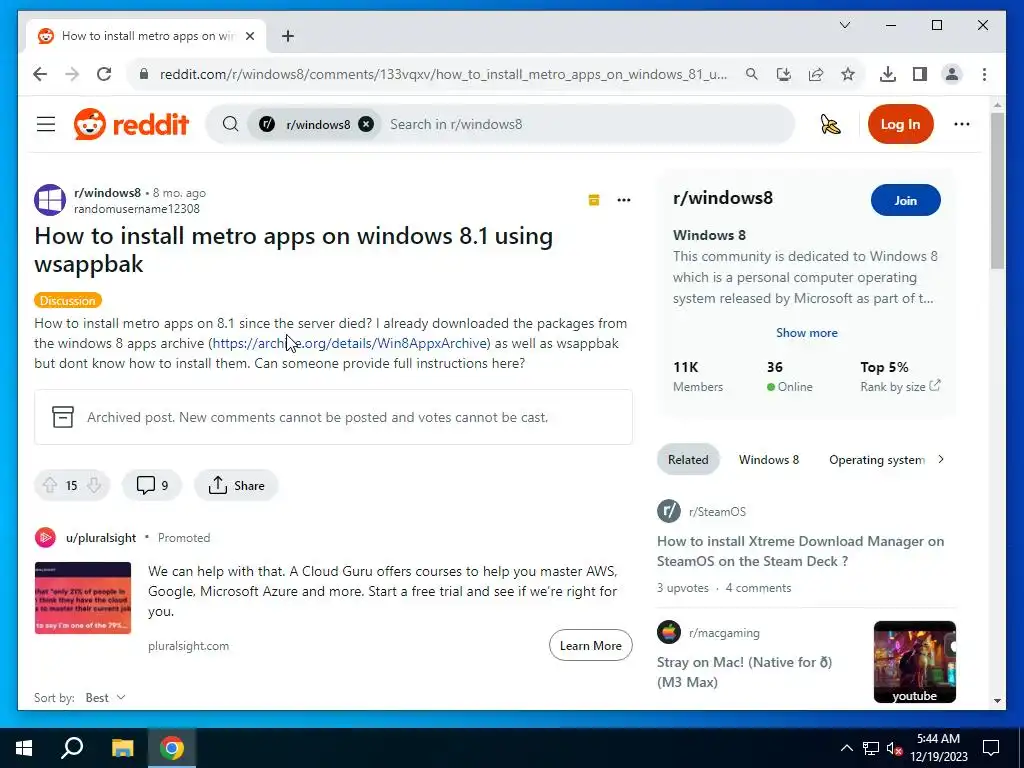Open the 9 comments button
Viewport: 1024px width, 768px height.
(x=152, y=485)
